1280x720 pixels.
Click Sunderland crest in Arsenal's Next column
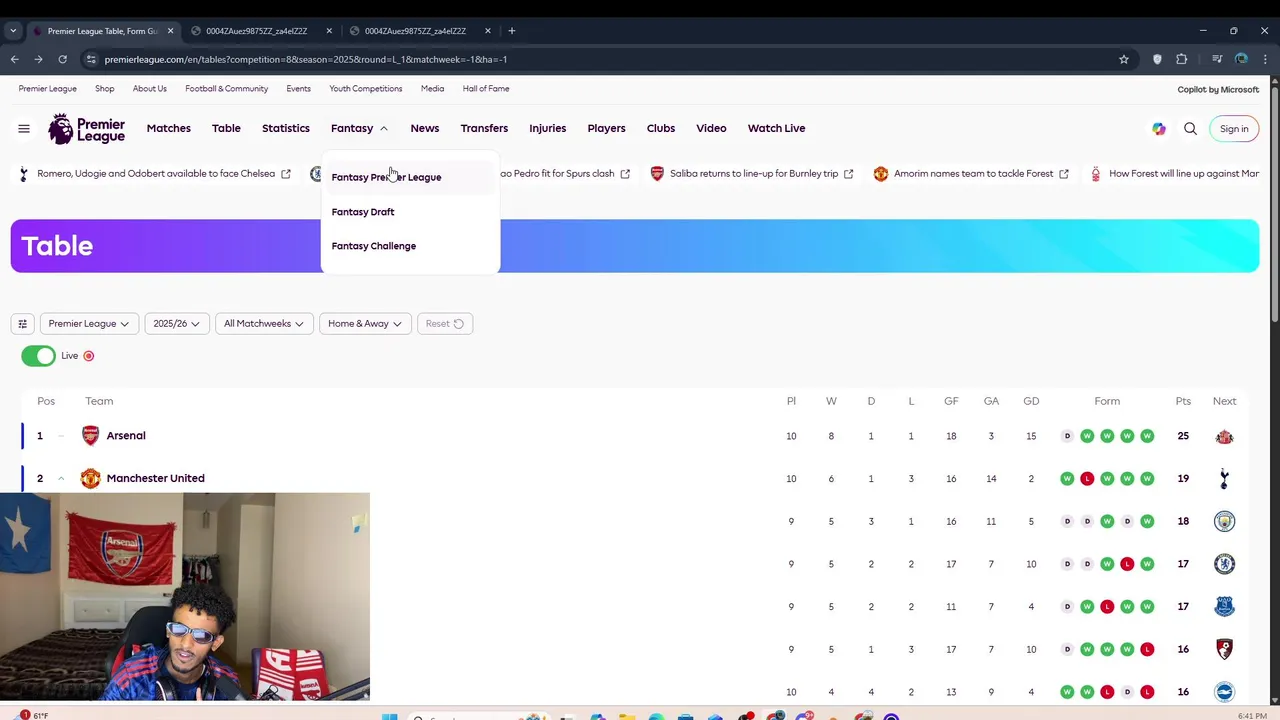click(x=1224, y=436)
